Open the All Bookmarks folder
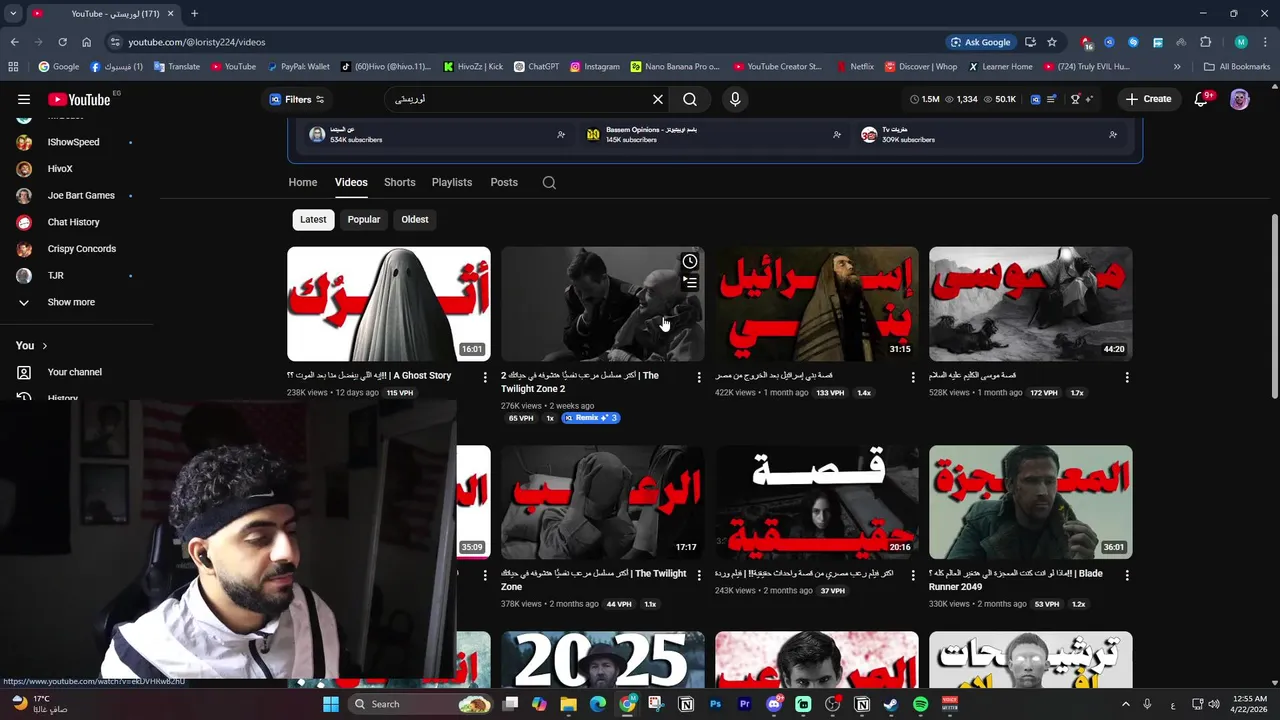 1237,67
